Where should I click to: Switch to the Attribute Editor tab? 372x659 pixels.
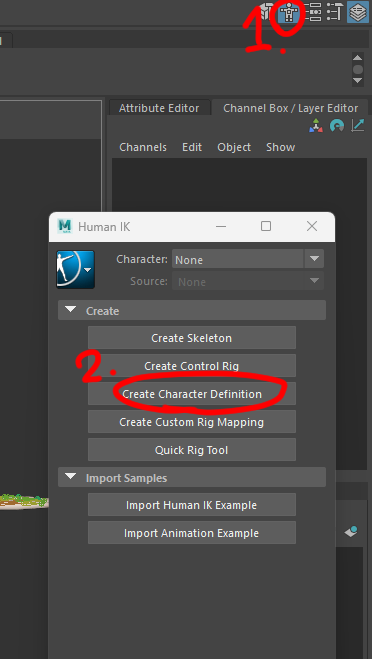159,108
